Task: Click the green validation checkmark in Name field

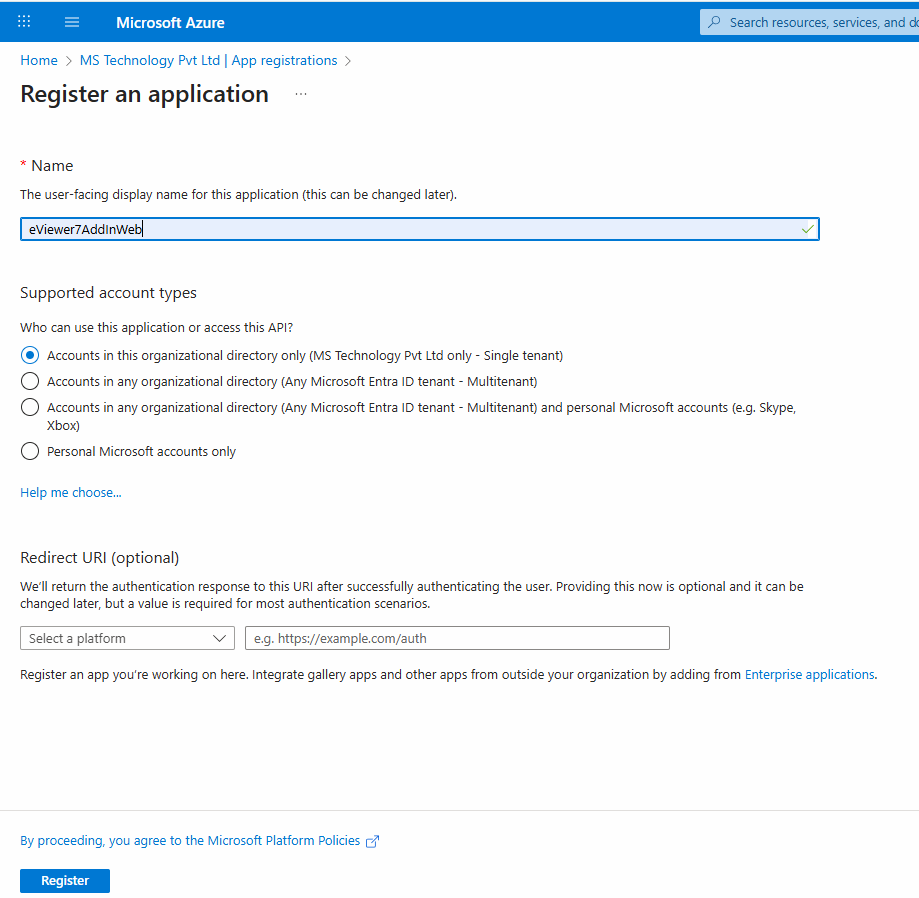Action: (807, 228)
